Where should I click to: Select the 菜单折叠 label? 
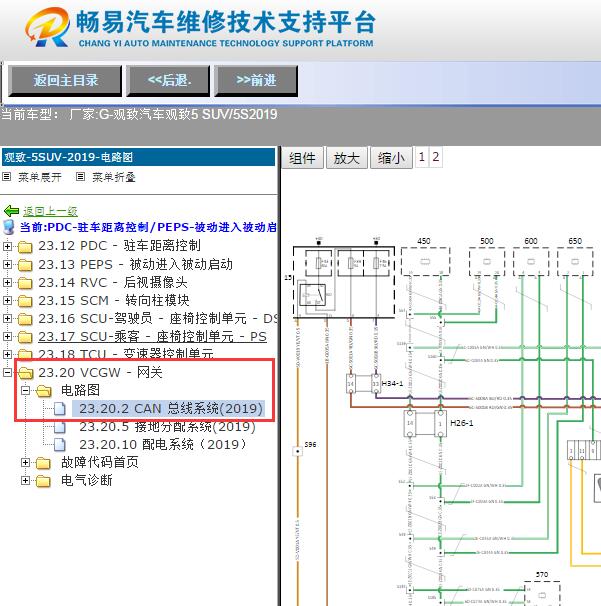point(114,177)
